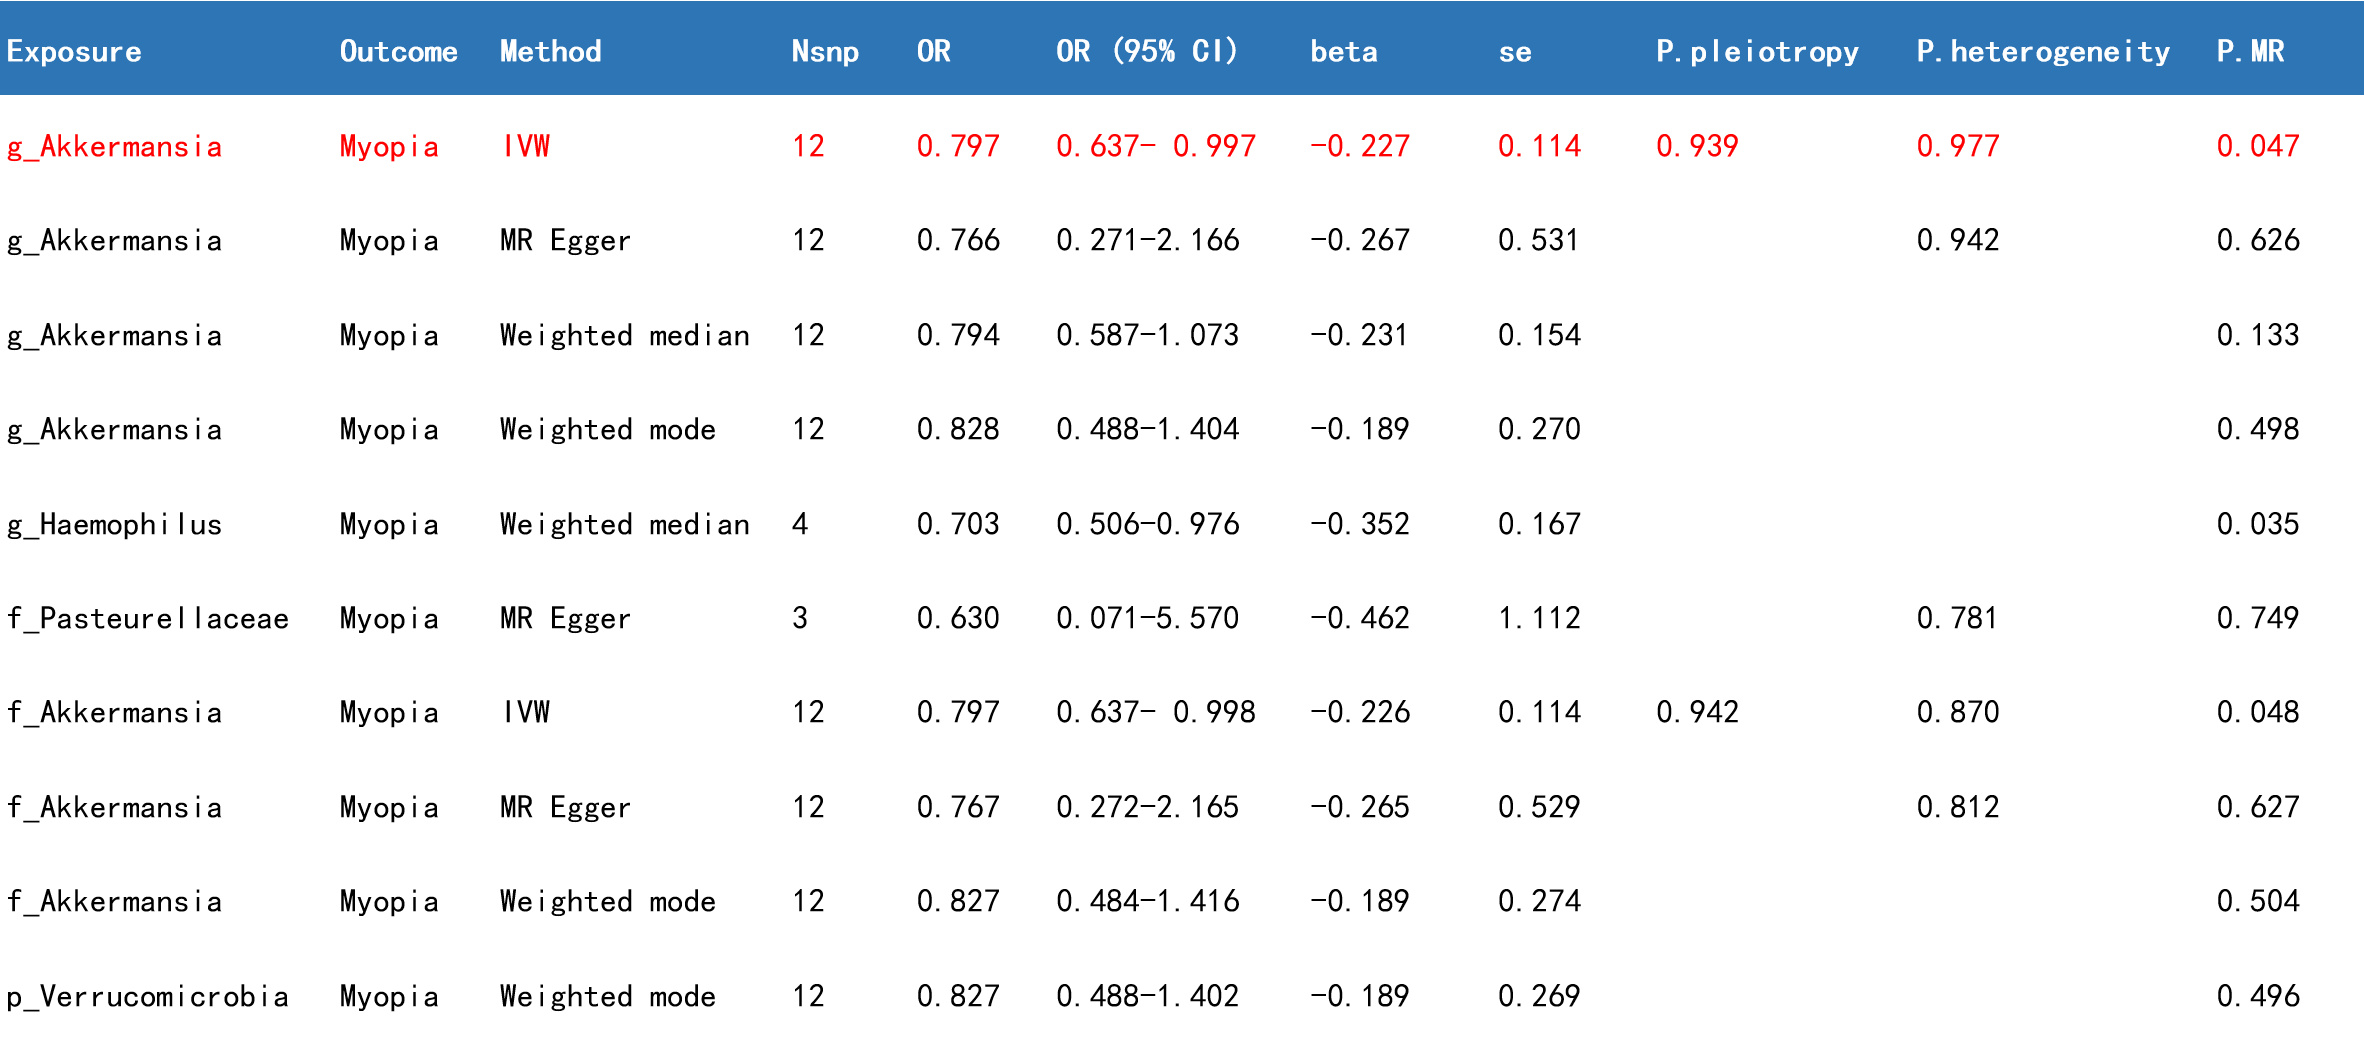The width and height of the screenshot is (2365, 1041).
Task: Click the p_Verrucomicrobia exposure cell
Action: 147,996
